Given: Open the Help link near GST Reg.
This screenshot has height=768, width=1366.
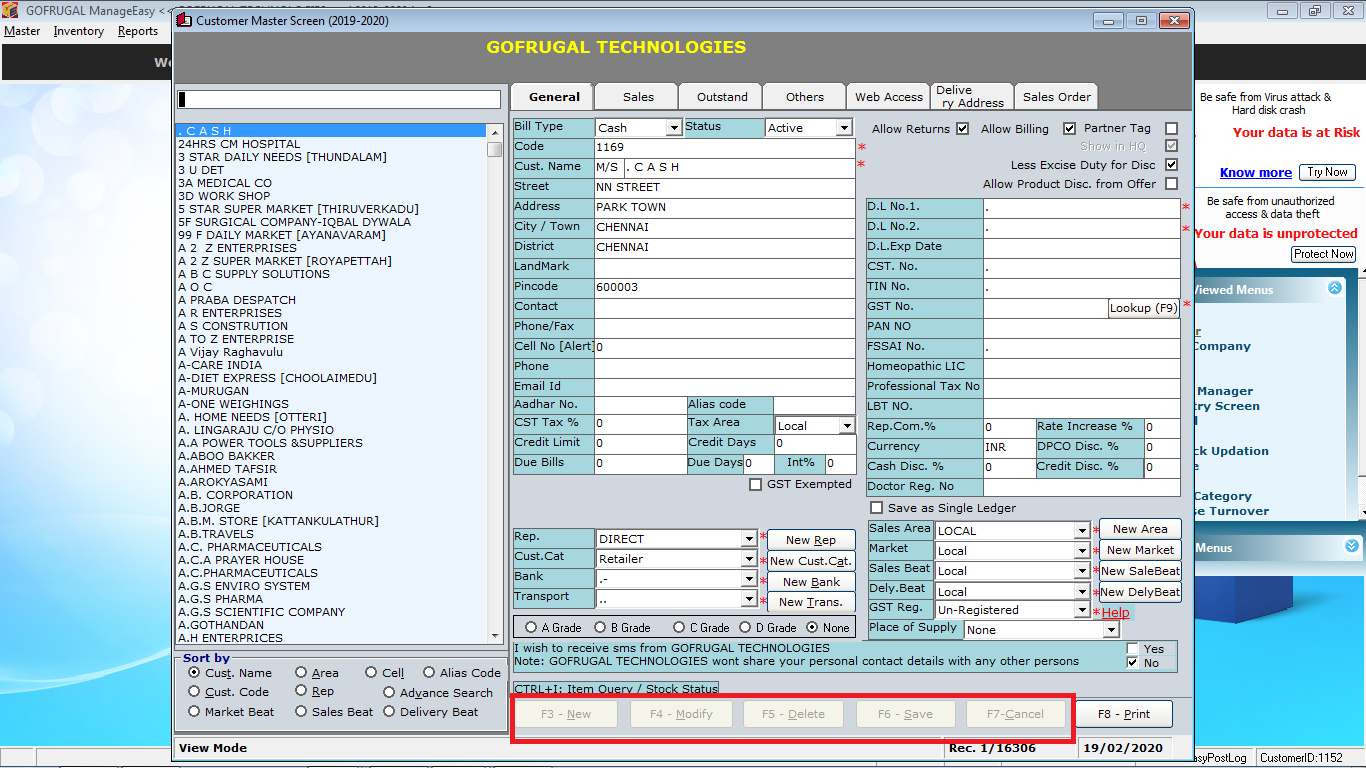Looking at the screenshot, I should (1115, 613).
